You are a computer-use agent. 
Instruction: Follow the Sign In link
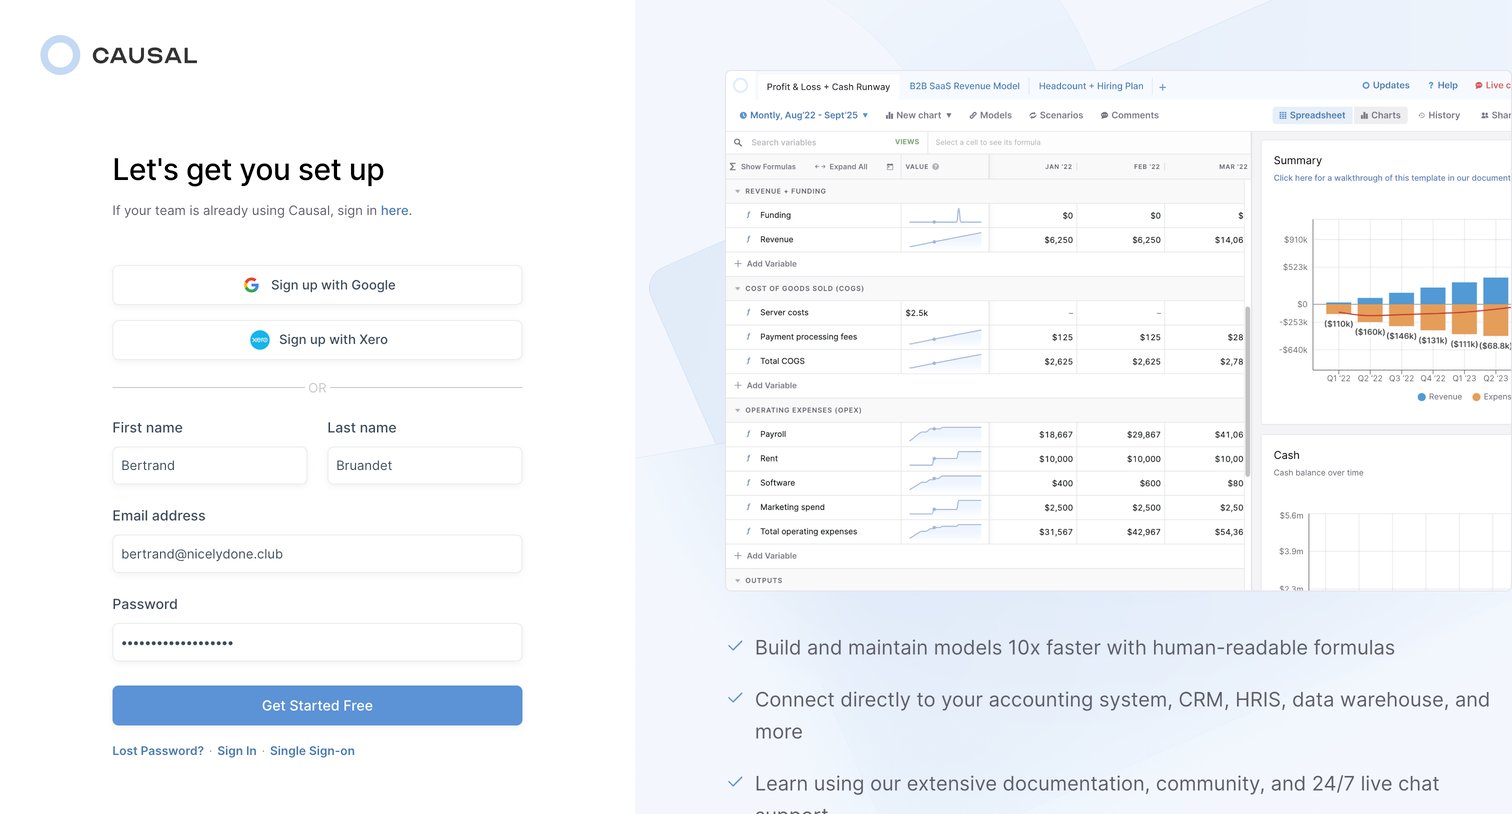[x=237, y=751]
